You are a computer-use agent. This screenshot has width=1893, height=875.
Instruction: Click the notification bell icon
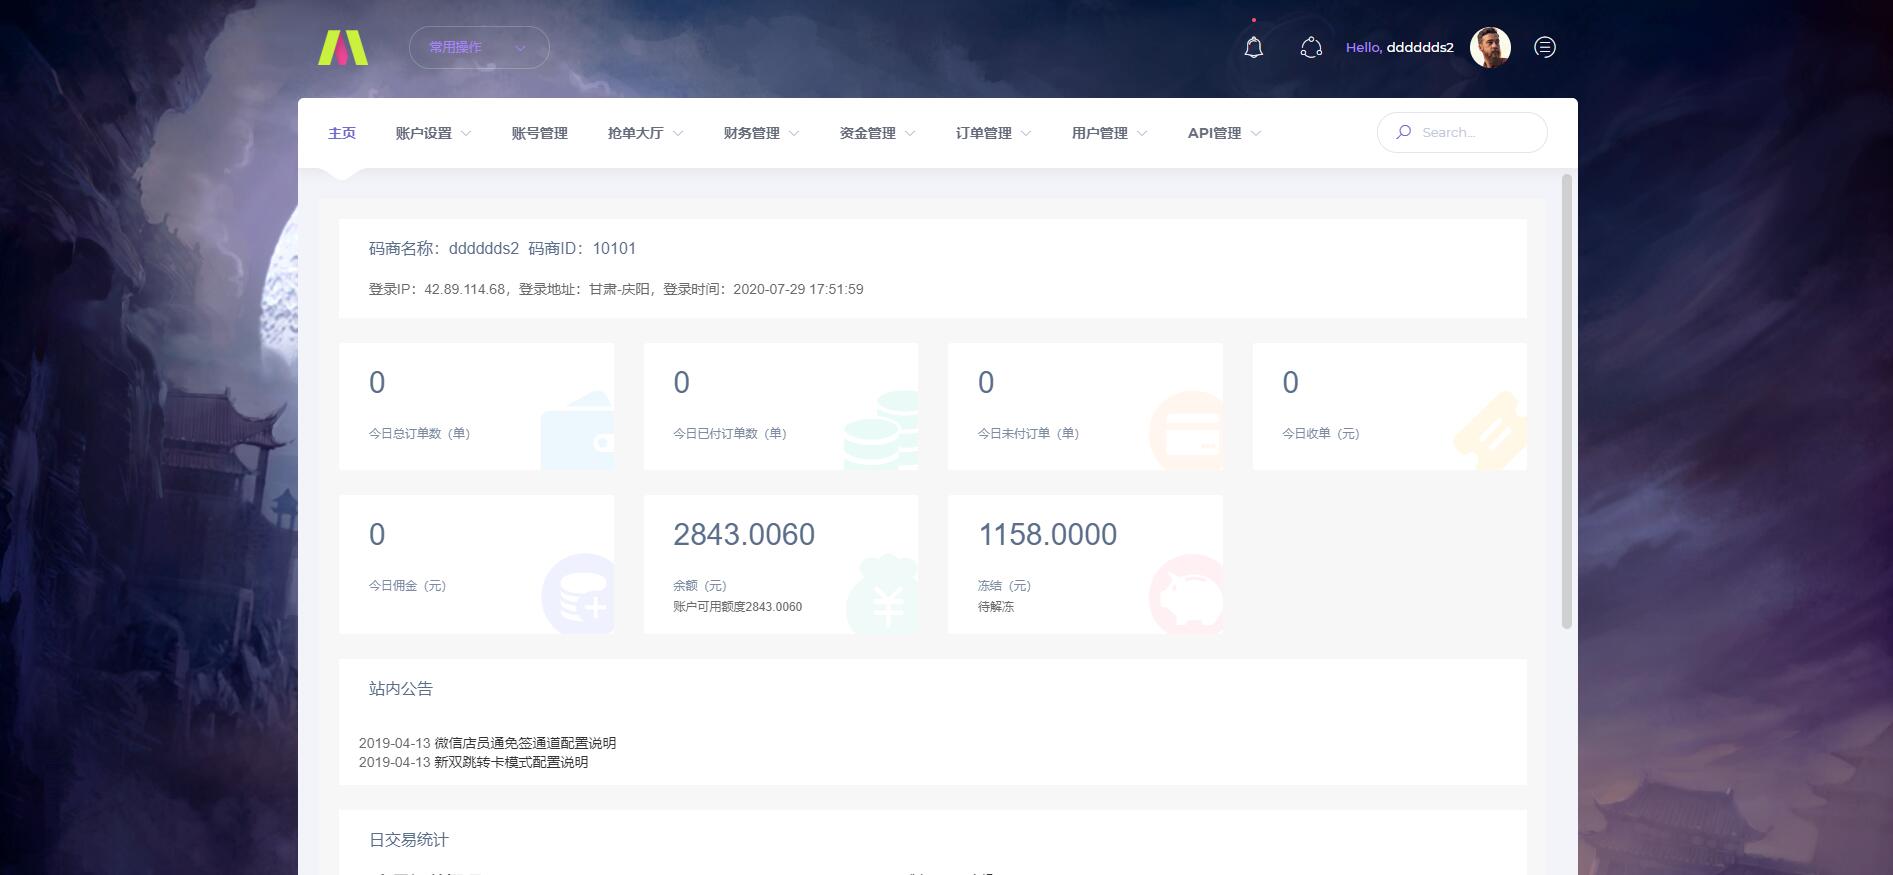(x=1253, y=47)
